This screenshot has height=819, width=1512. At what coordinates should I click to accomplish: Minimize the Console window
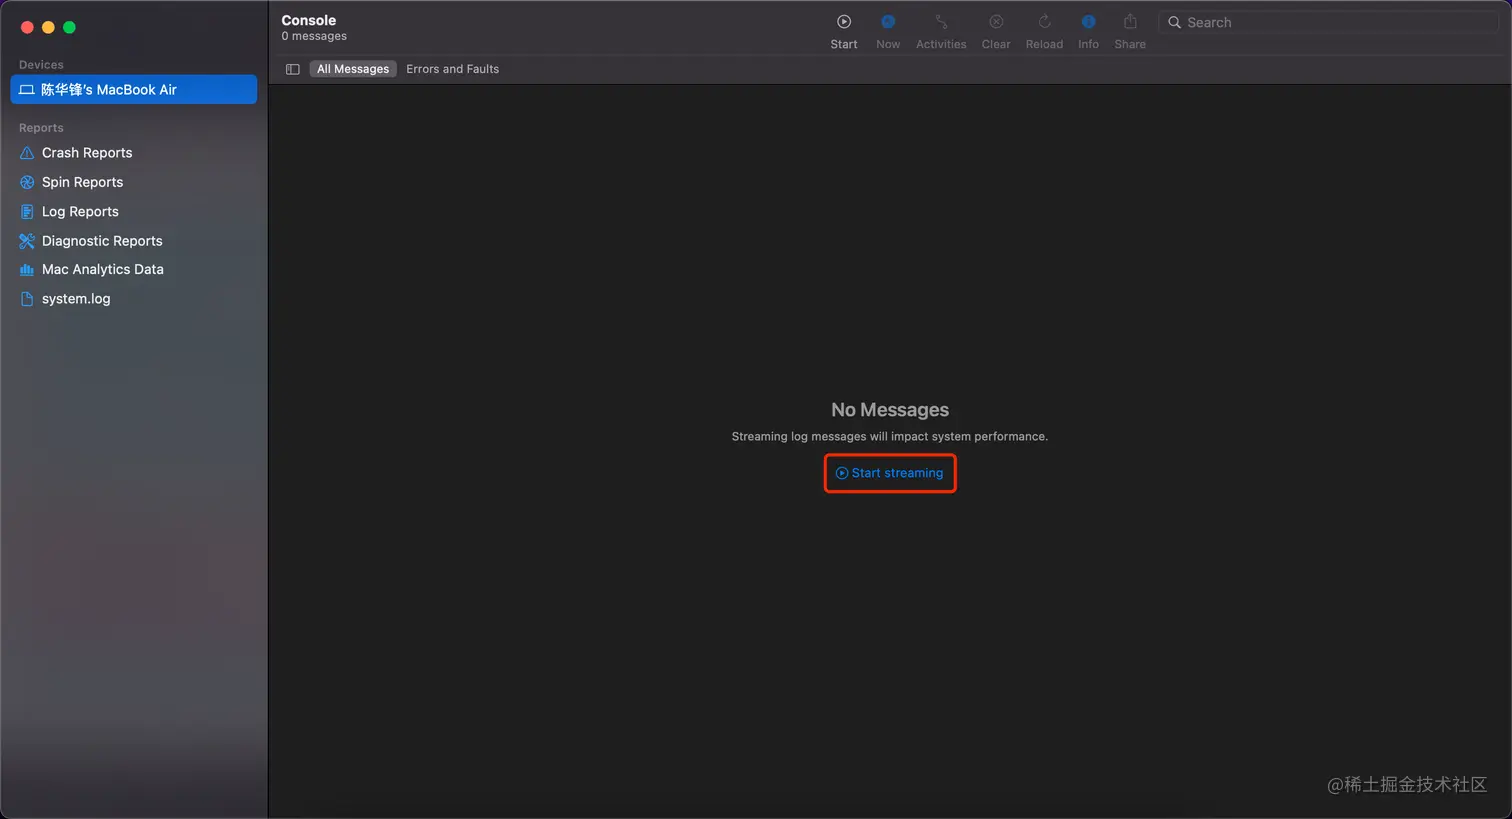point(48,27)
